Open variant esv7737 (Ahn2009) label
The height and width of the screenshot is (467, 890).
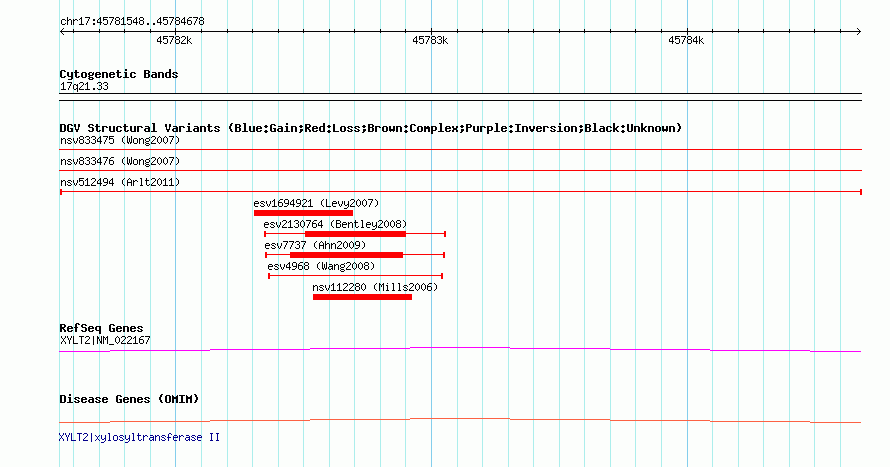click(315, 245)
